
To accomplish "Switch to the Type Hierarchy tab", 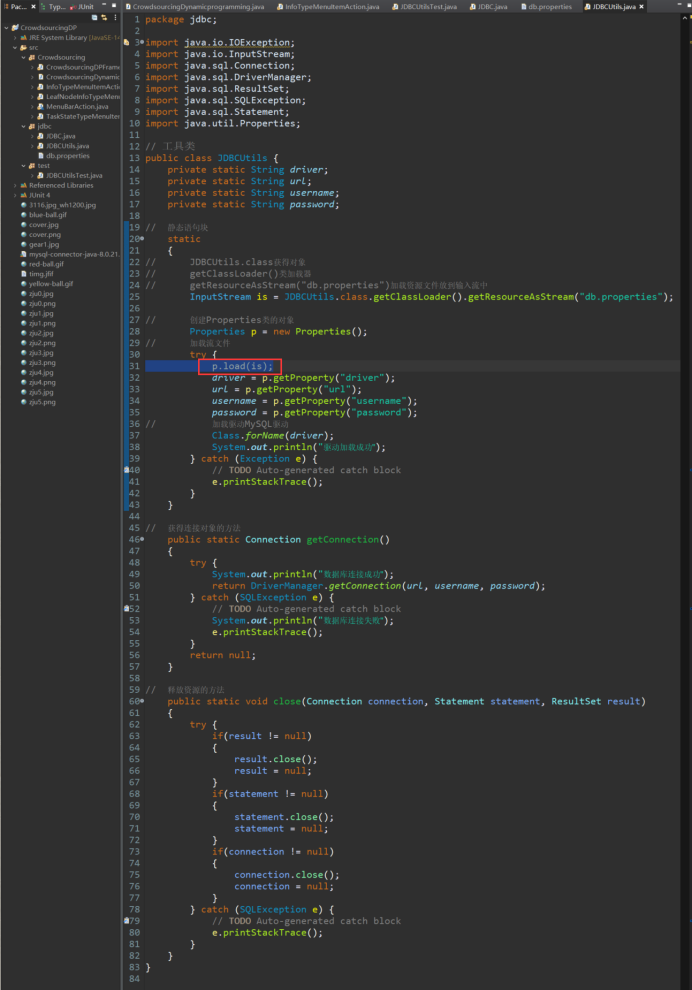I will (53, 6).
